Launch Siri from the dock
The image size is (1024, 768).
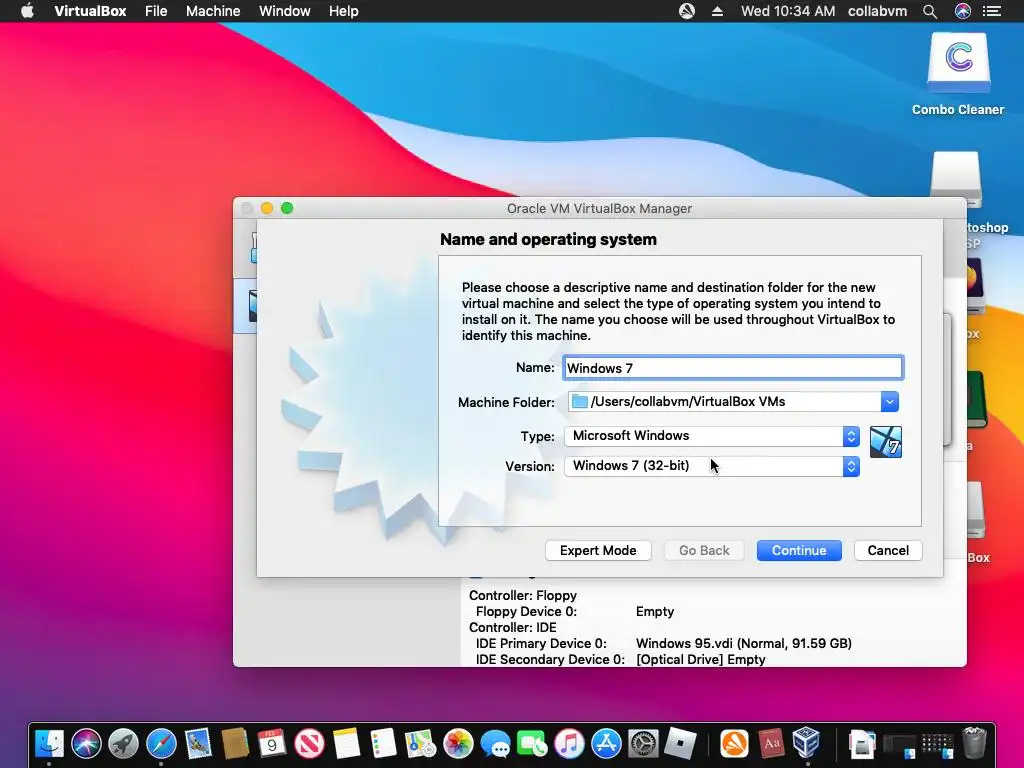86,743
